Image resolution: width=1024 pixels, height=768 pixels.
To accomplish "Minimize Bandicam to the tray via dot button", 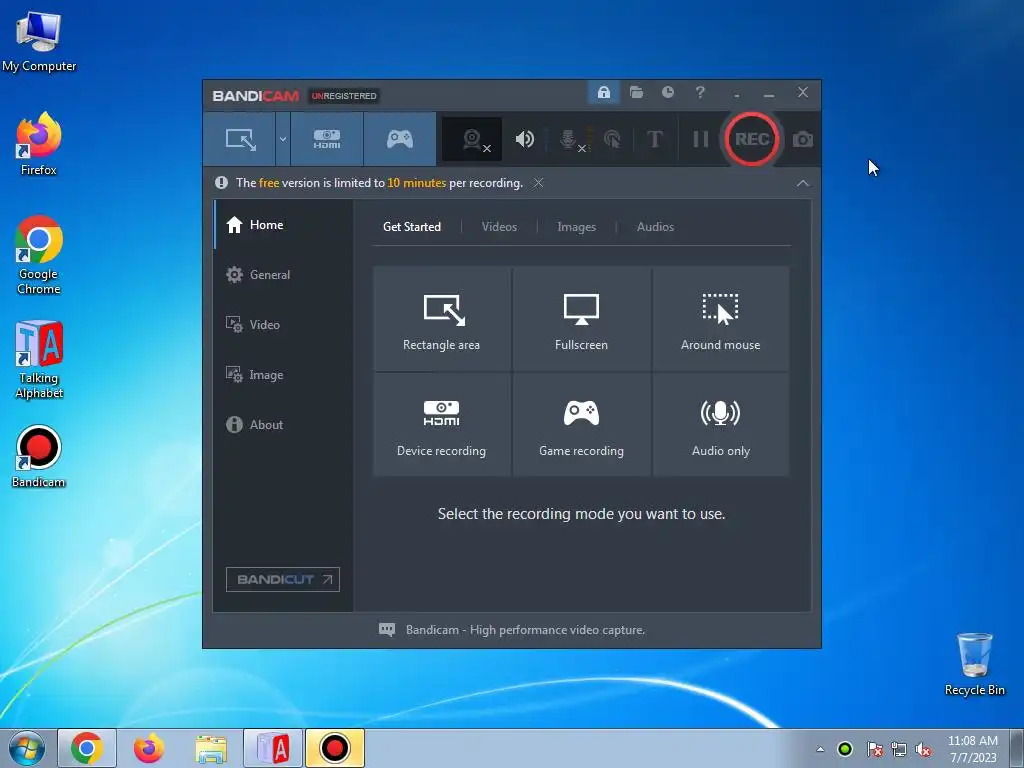I will [737, 95].
